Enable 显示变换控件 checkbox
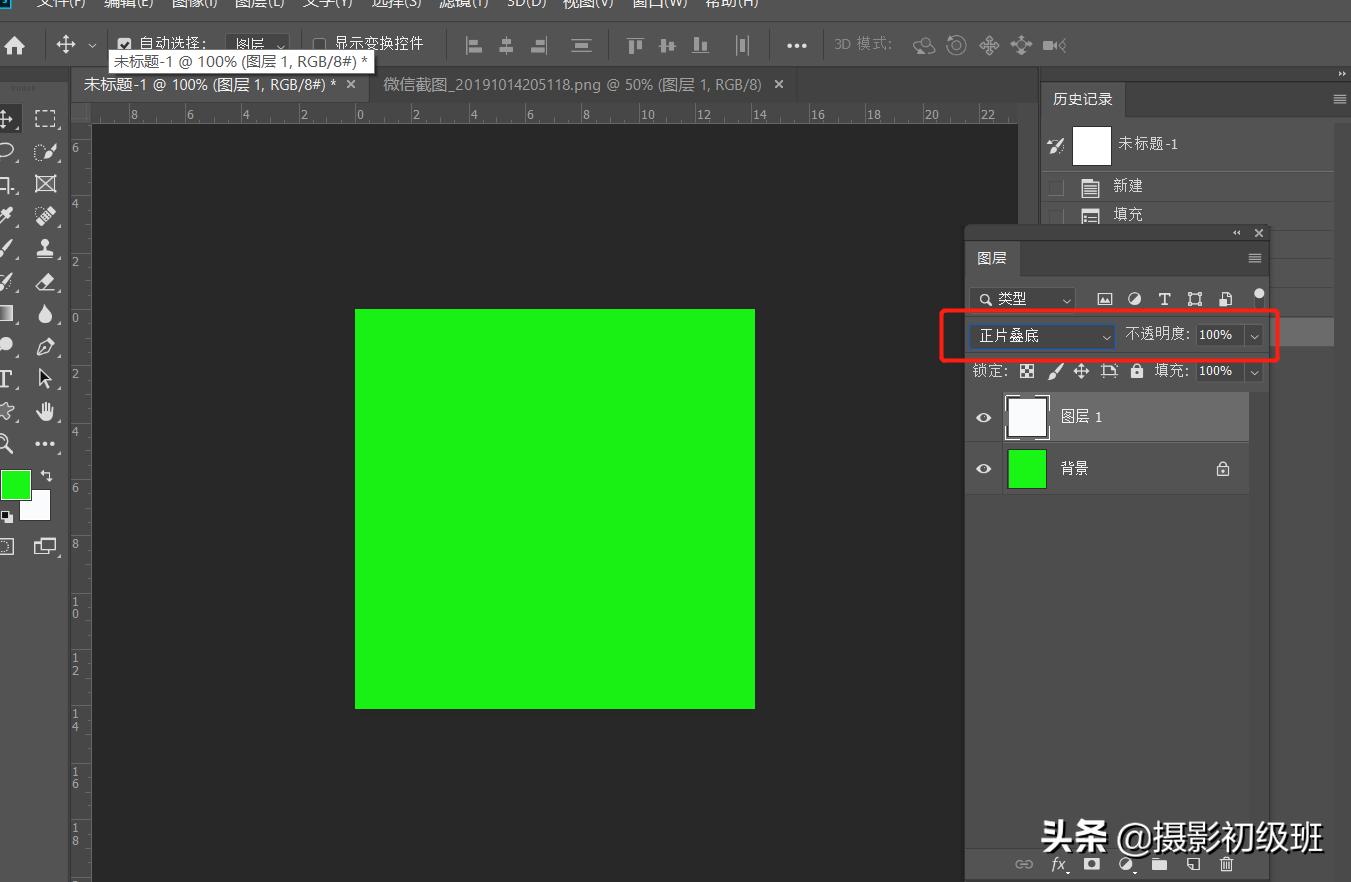The width and height of the screenshot is (1351, 882). 320,44
